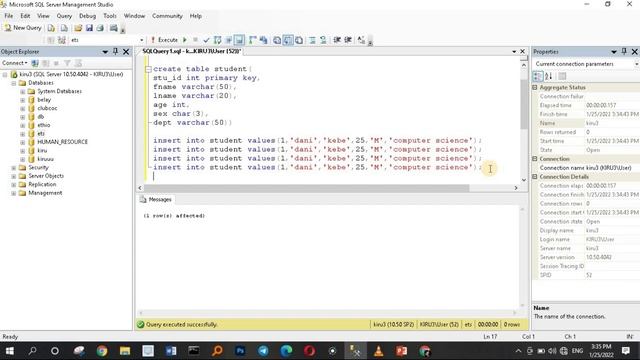The image size is (640, 360).
Task: Open the Community menu
Action: 167,16
